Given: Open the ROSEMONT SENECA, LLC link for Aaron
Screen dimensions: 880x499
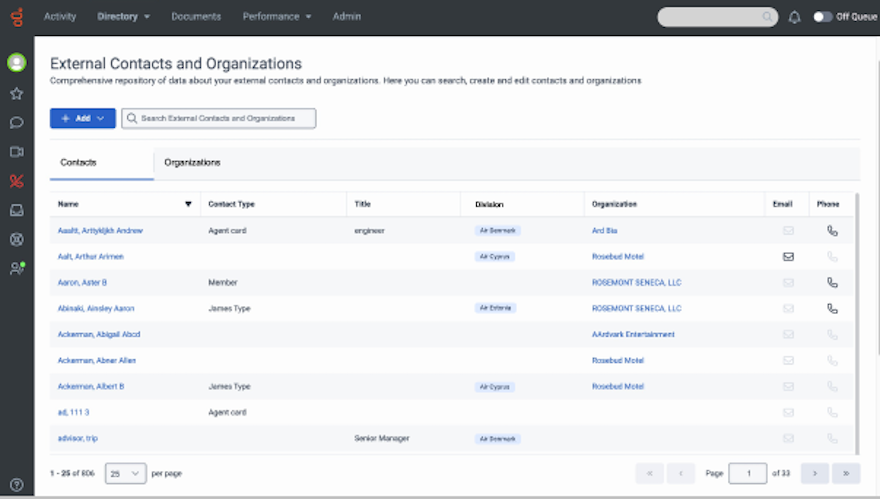Looking at the screenshot, I should [636, 283].
